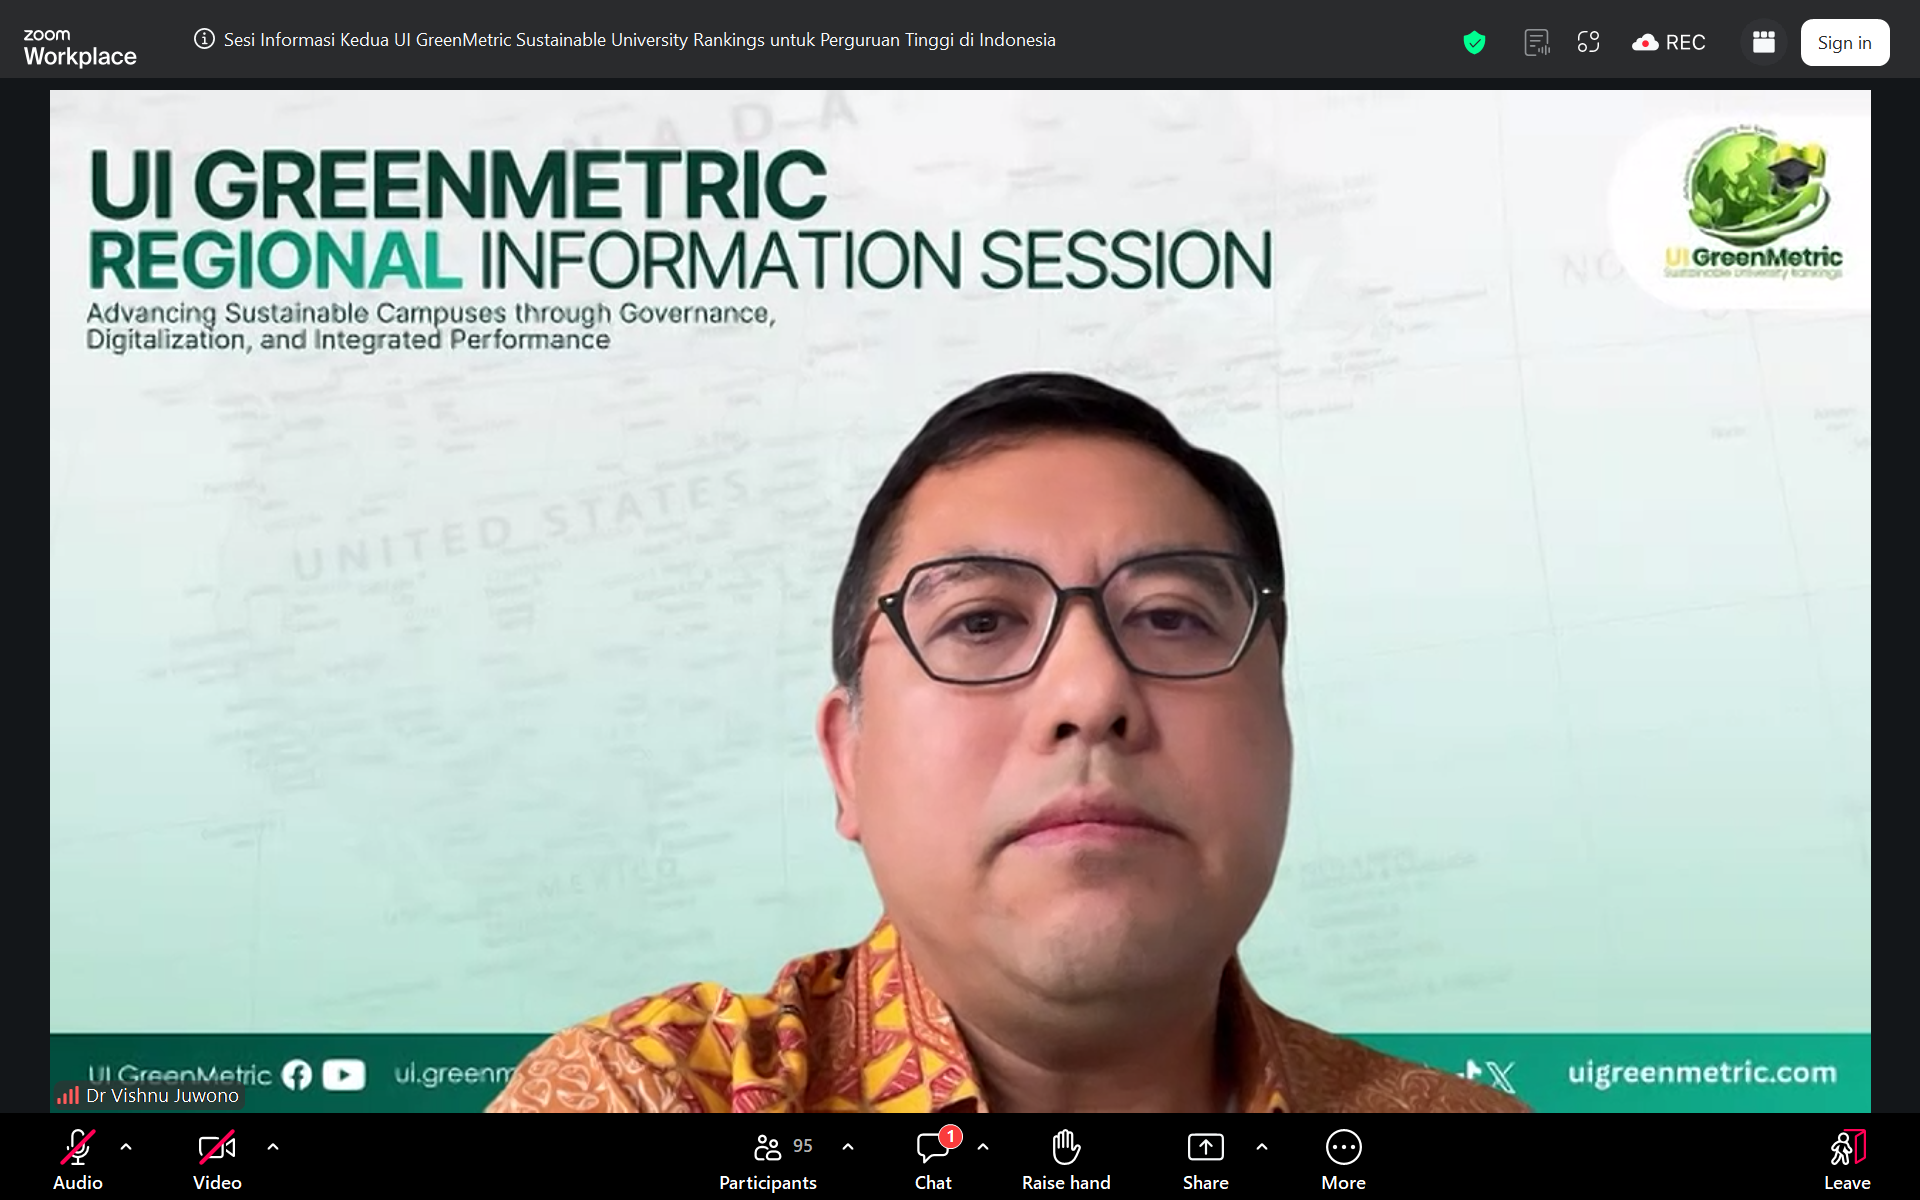Screen dimensions: 1920x1200
Task: Unmute the microphone Audio button
Action: point(78,1160)
